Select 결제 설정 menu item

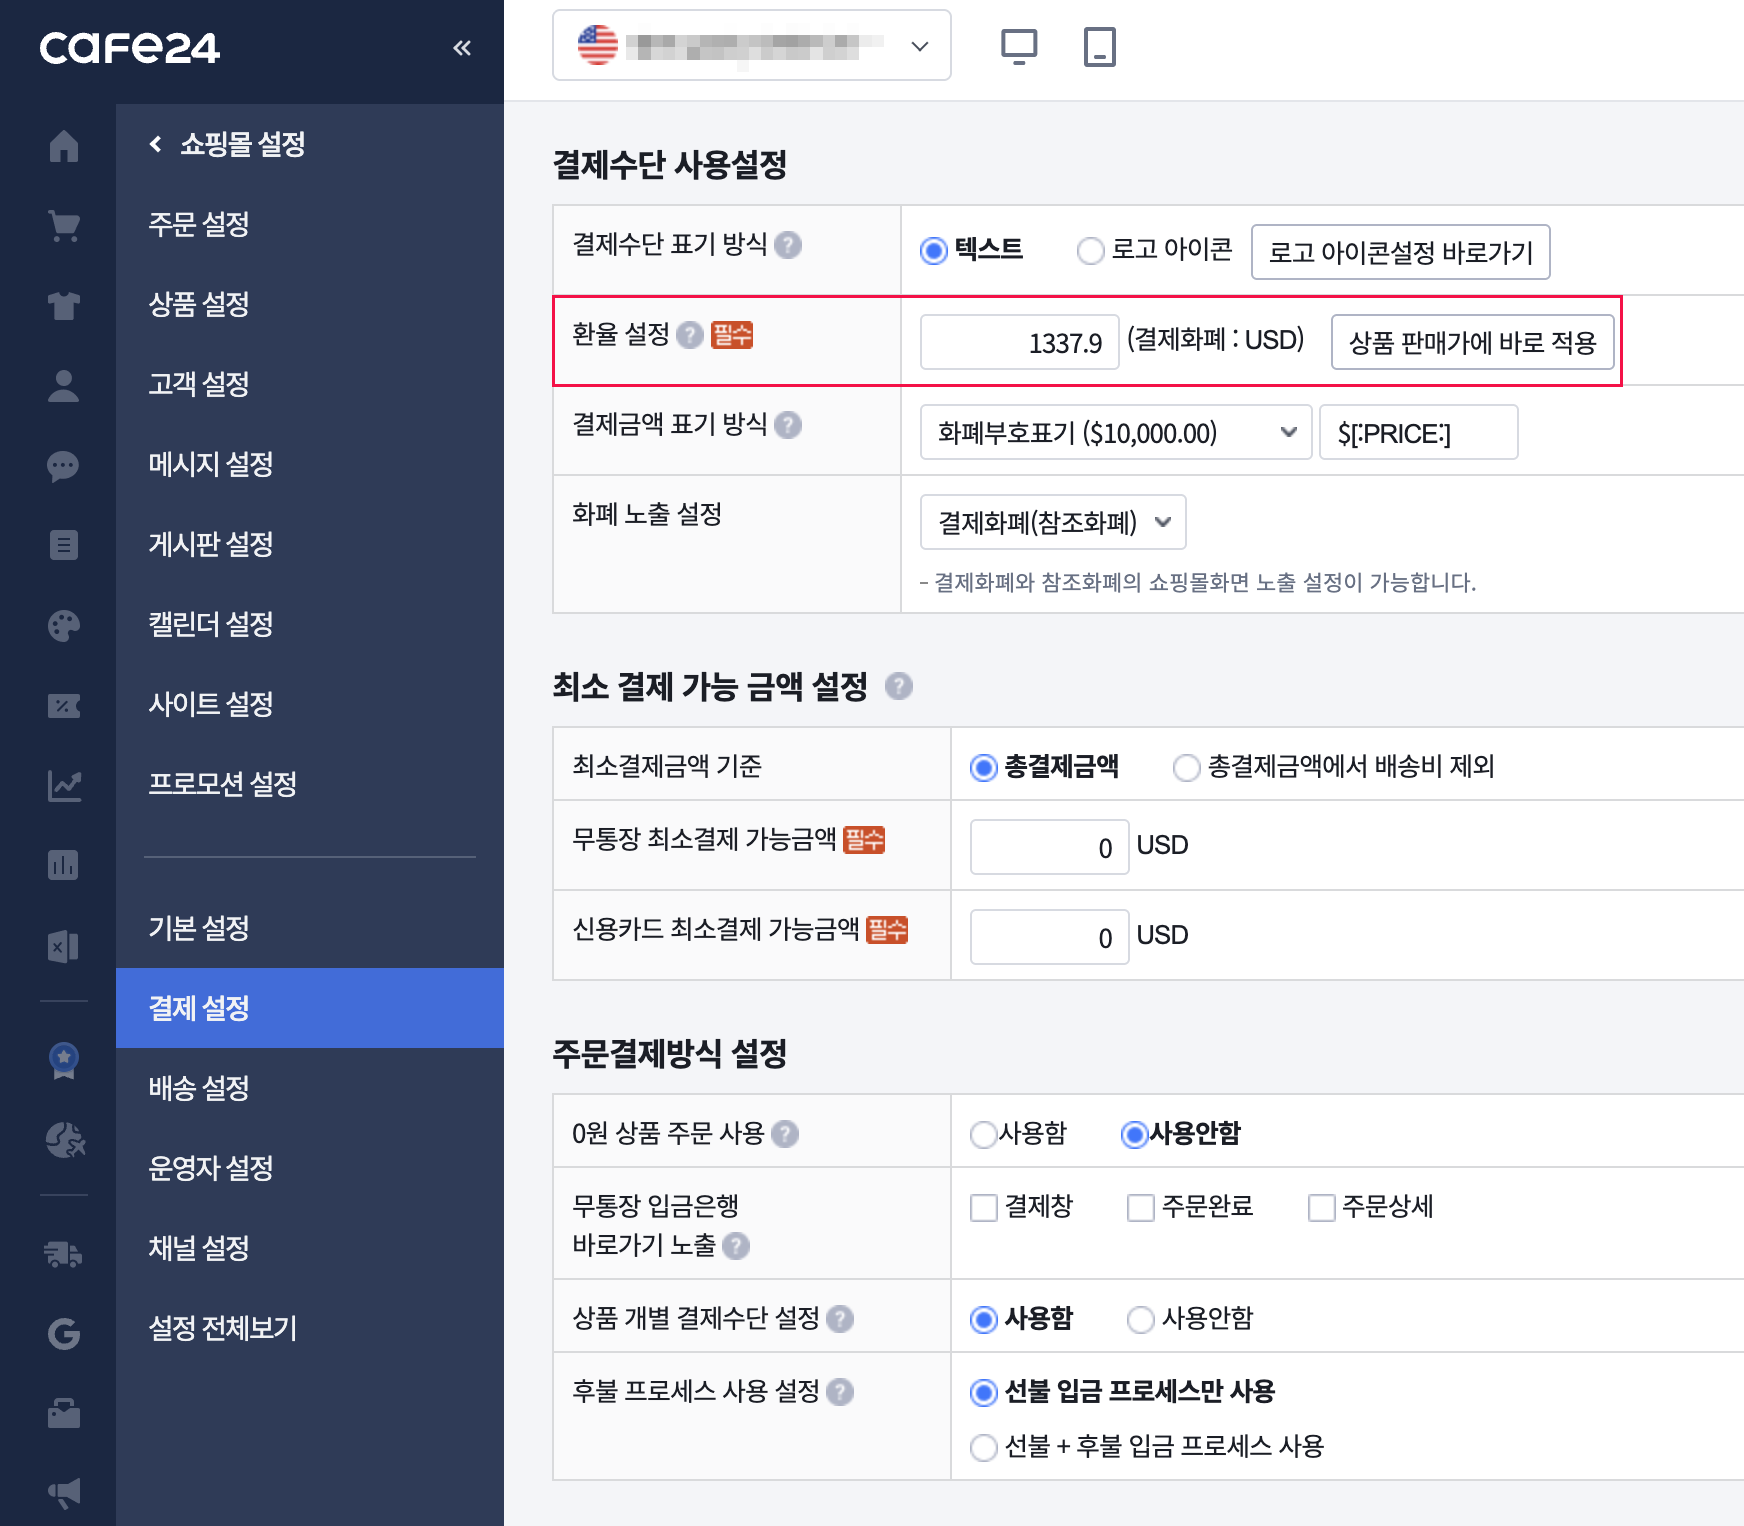[x=310, y=1008]
